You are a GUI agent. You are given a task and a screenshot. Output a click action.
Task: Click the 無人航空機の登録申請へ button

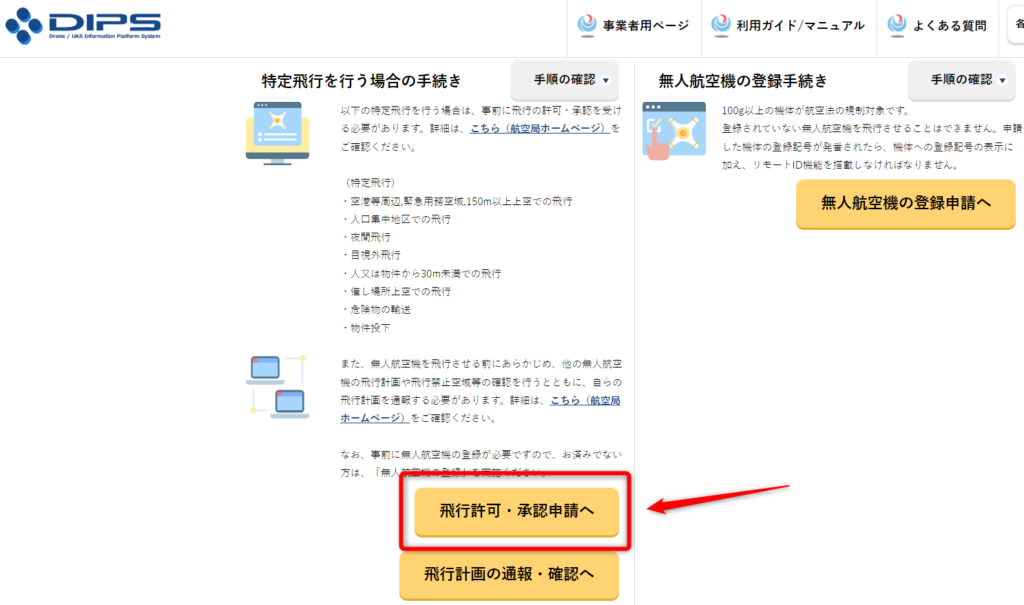point(905,204)
